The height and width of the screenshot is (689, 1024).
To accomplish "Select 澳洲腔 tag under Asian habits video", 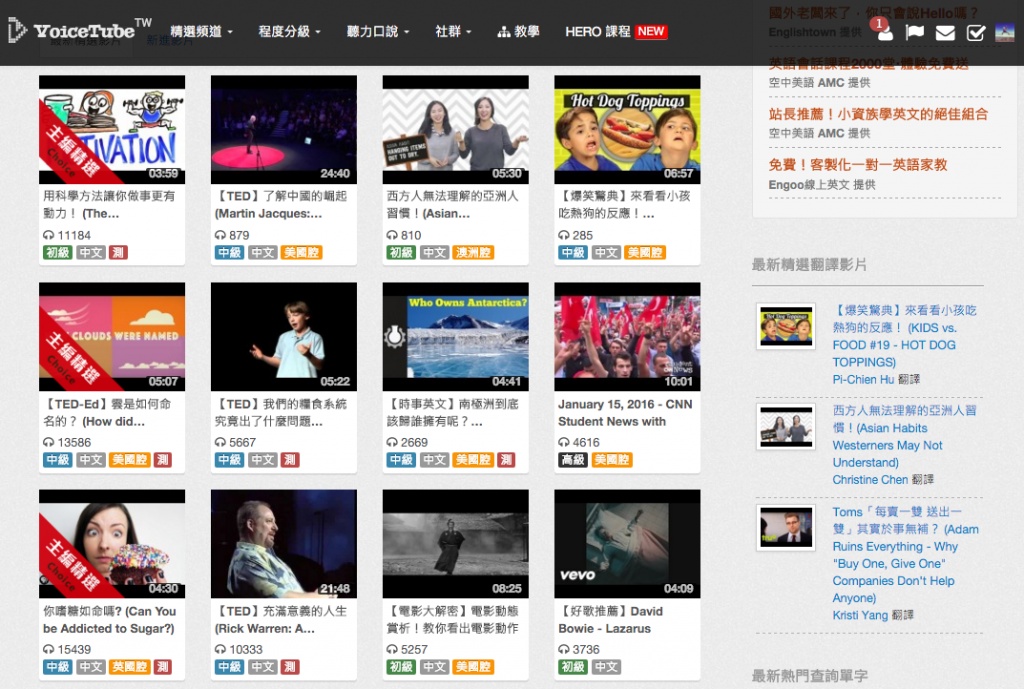I will 473,253.
